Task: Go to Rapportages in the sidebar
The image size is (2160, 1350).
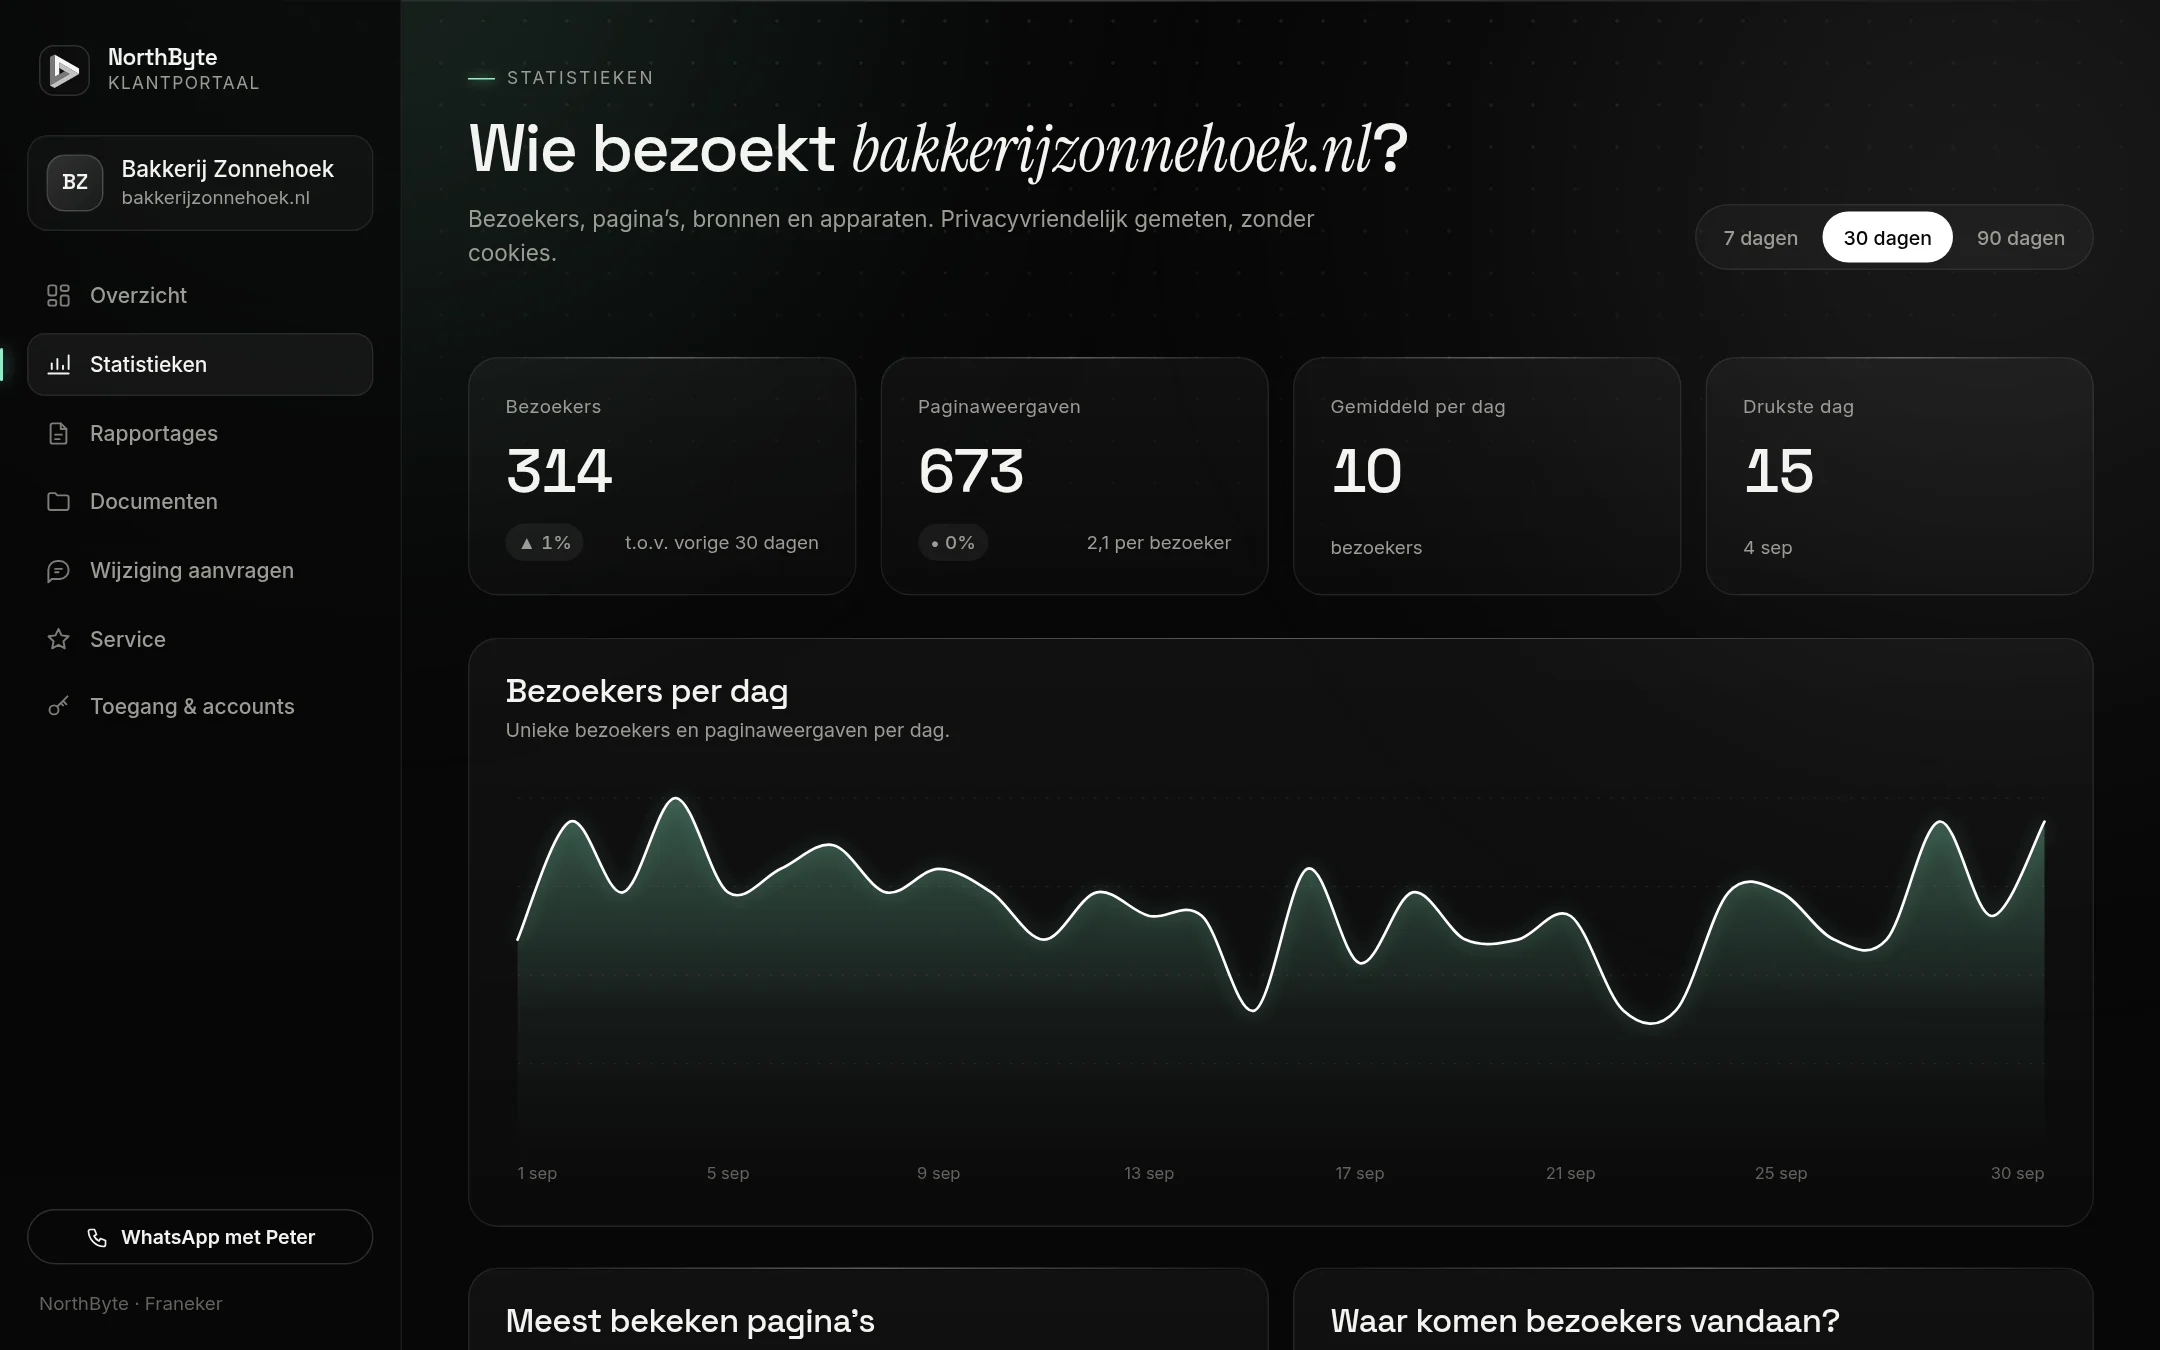Action: click(200, 433)
